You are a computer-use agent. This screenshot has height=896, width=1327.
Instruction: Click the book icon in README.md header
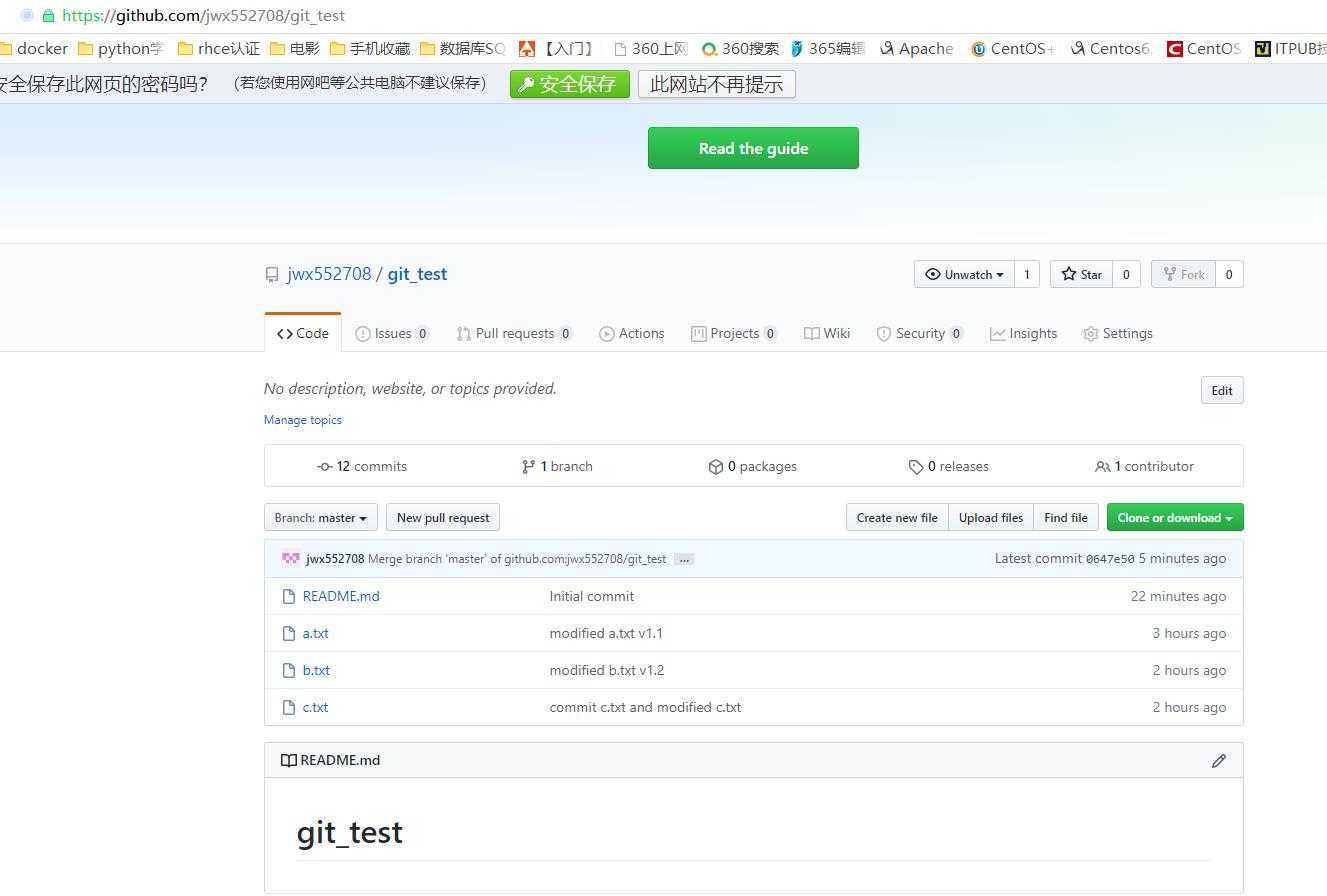(288, 761)
